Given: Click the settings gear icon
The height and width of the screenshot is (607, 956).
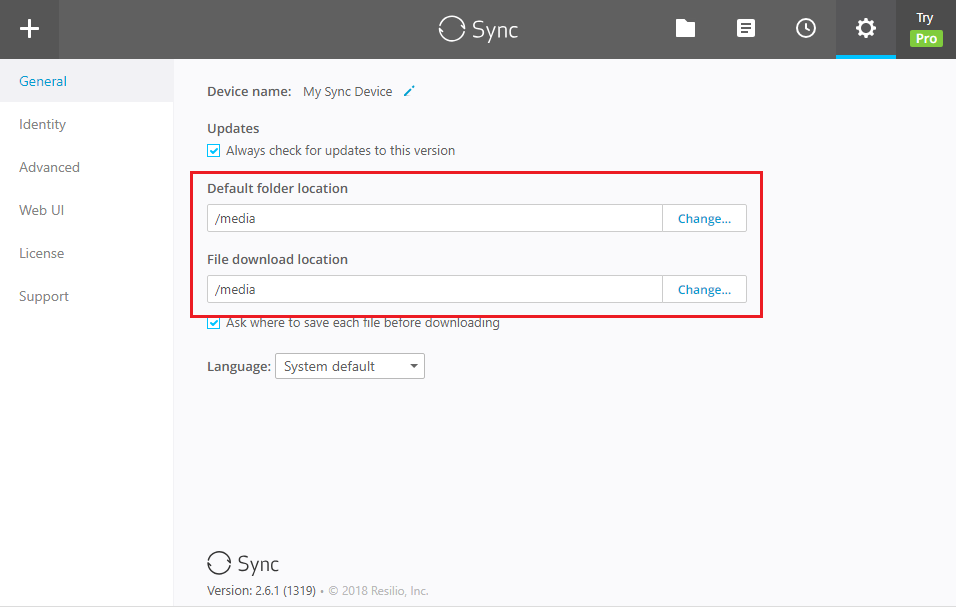Looking at the screenshot, I should (866, 29).
